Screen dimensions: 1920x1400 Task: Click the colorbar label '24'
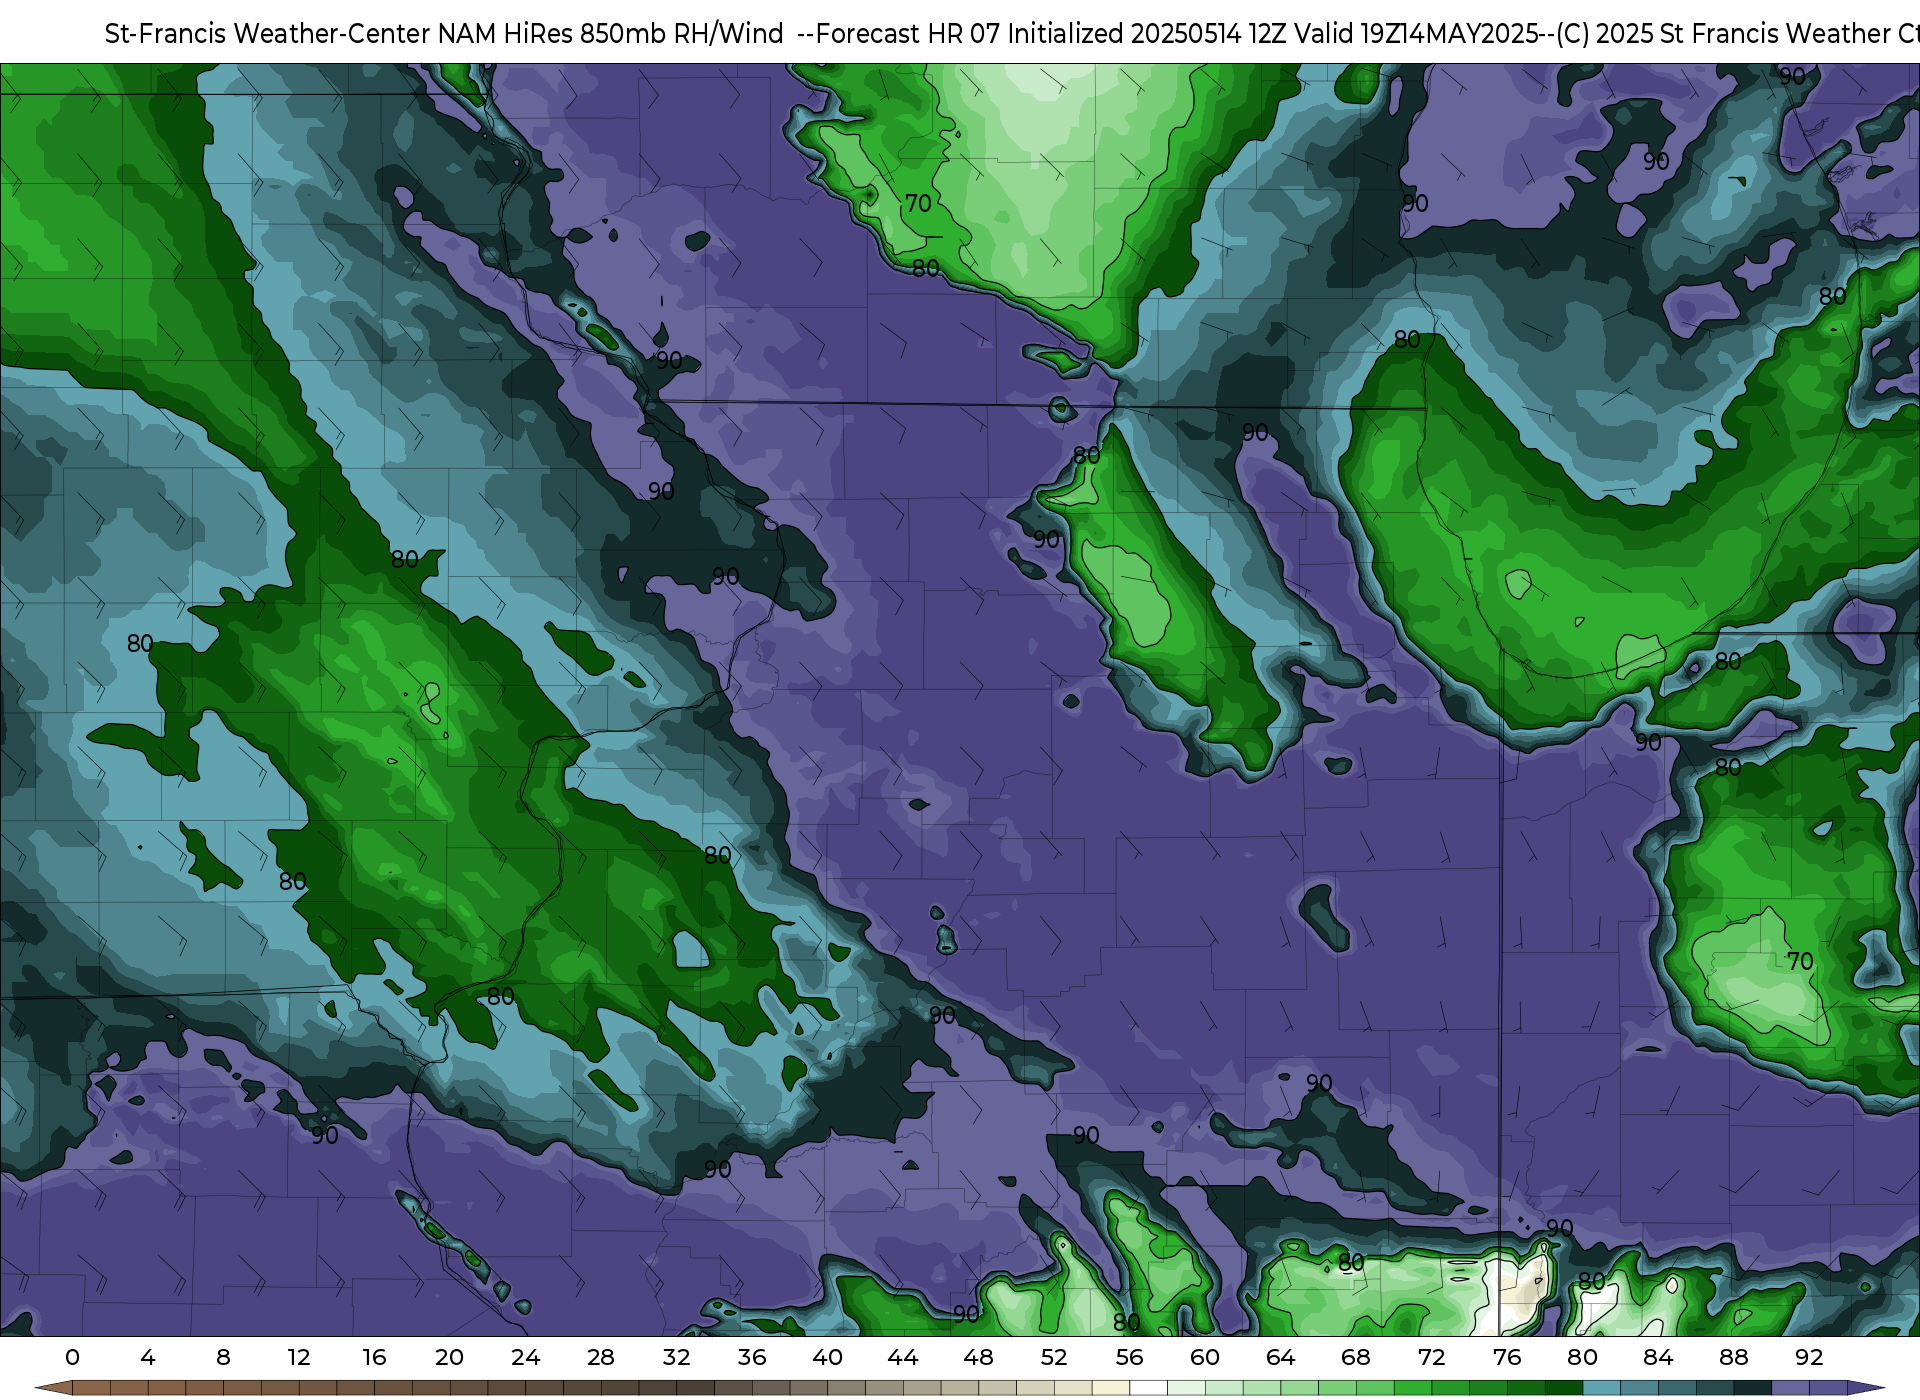tap(525, 1357)
